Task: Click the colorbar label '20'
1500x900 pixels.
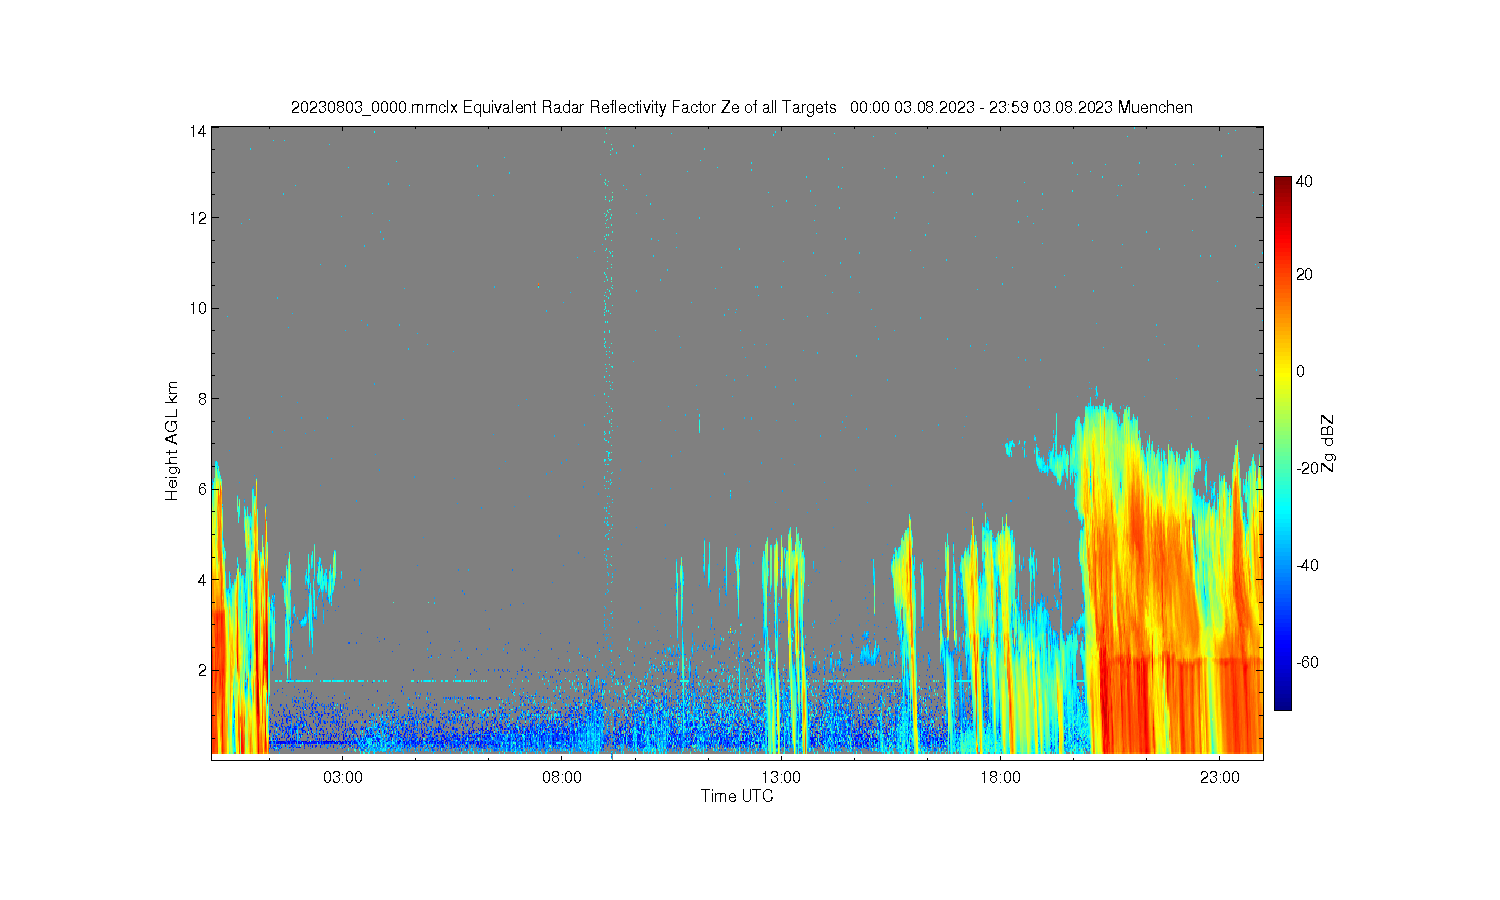Action: (1304, 274)
